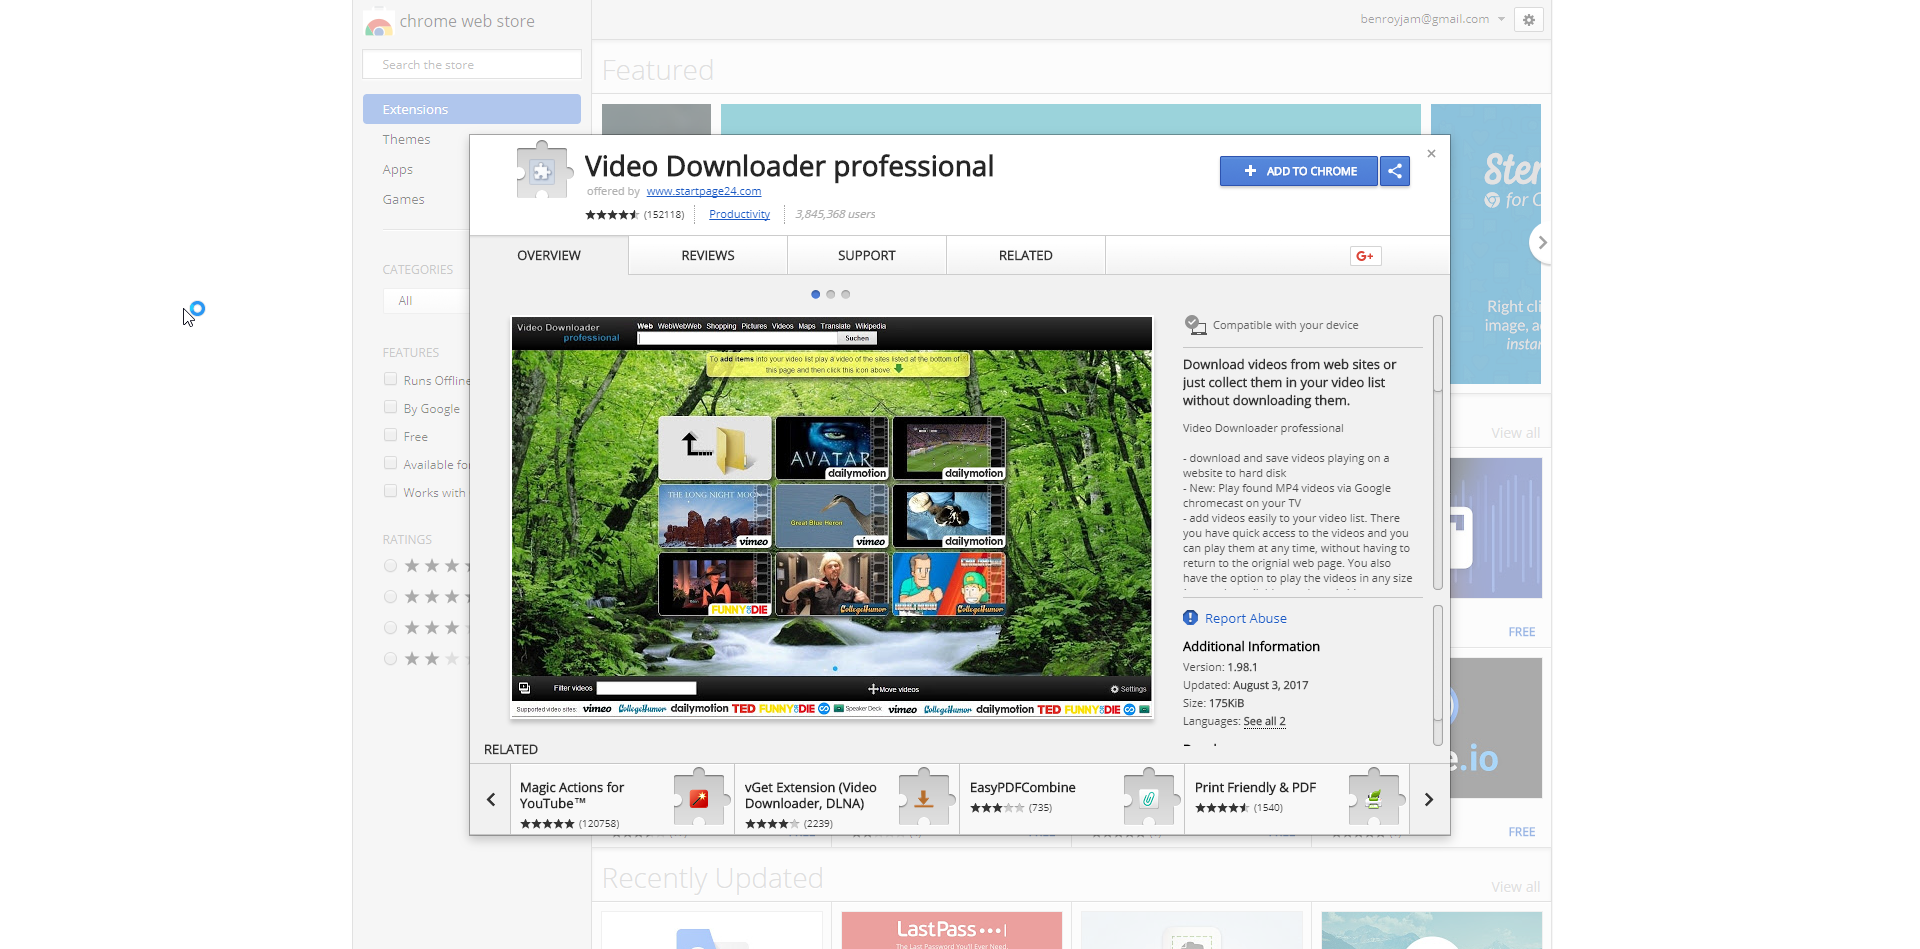Open the settings gear icon

1528,20
